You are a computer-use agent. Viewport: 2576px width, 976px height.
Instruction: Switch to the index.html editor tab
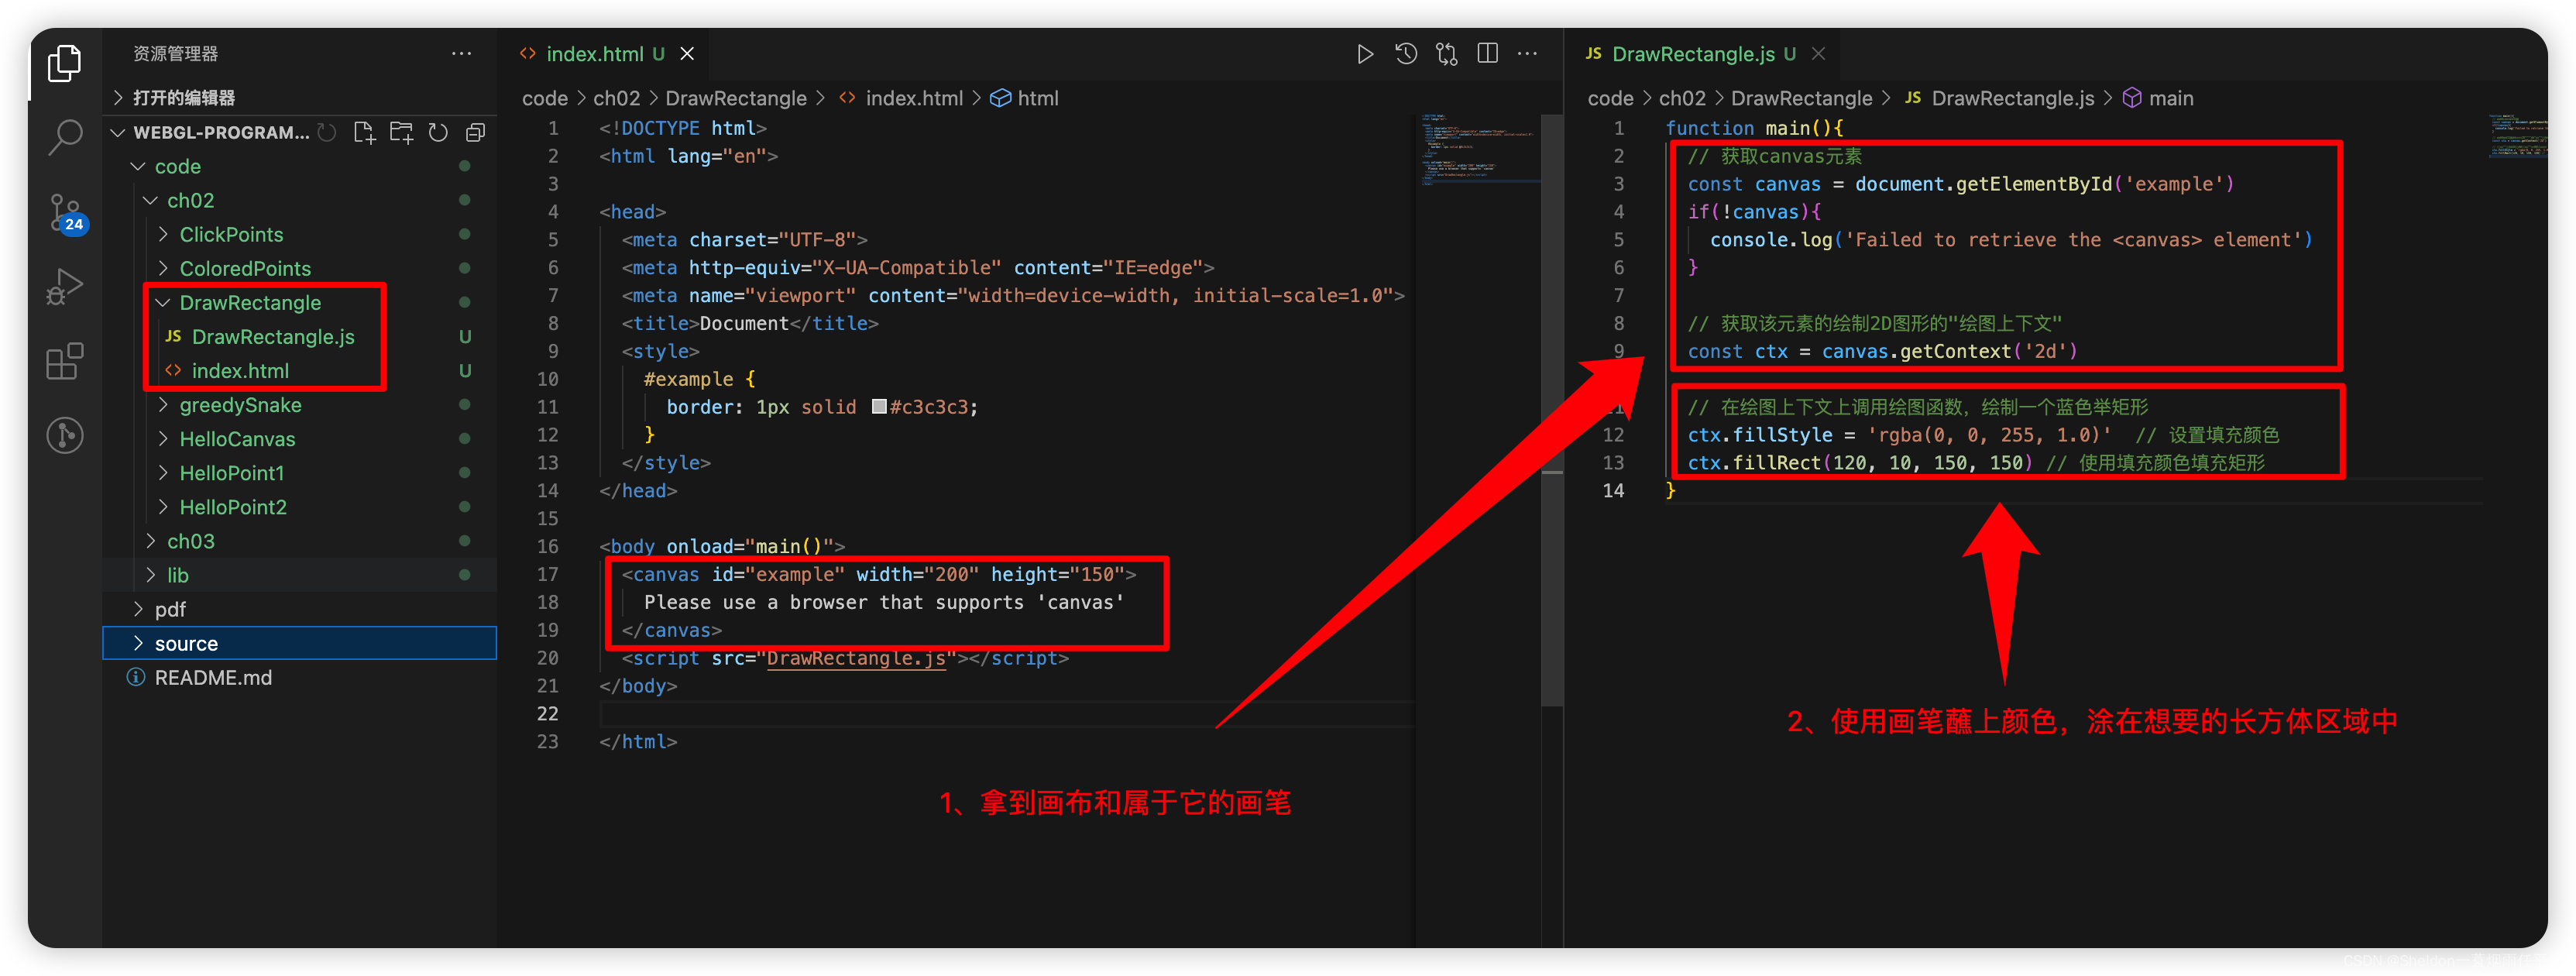594,54
